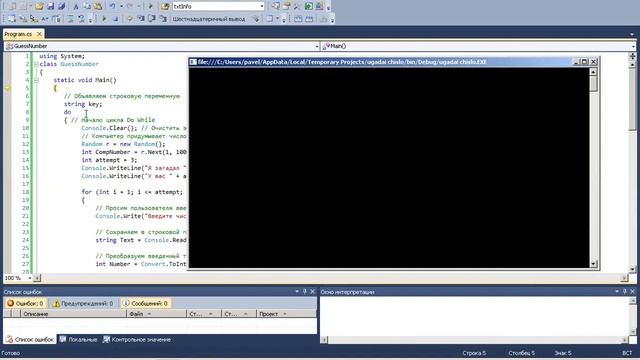The width and height of the screenshot is (640, 360).
Task: Click the green arrow icon after txtInfo
Action: click(309, 6)
